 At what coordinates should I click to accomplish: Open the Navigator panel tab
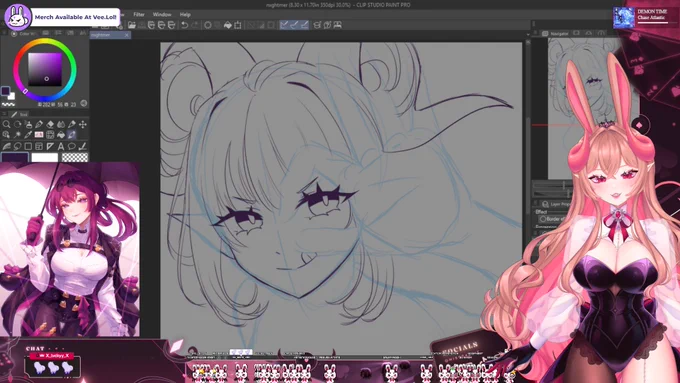pyautogui.click(x=556, y=33)
